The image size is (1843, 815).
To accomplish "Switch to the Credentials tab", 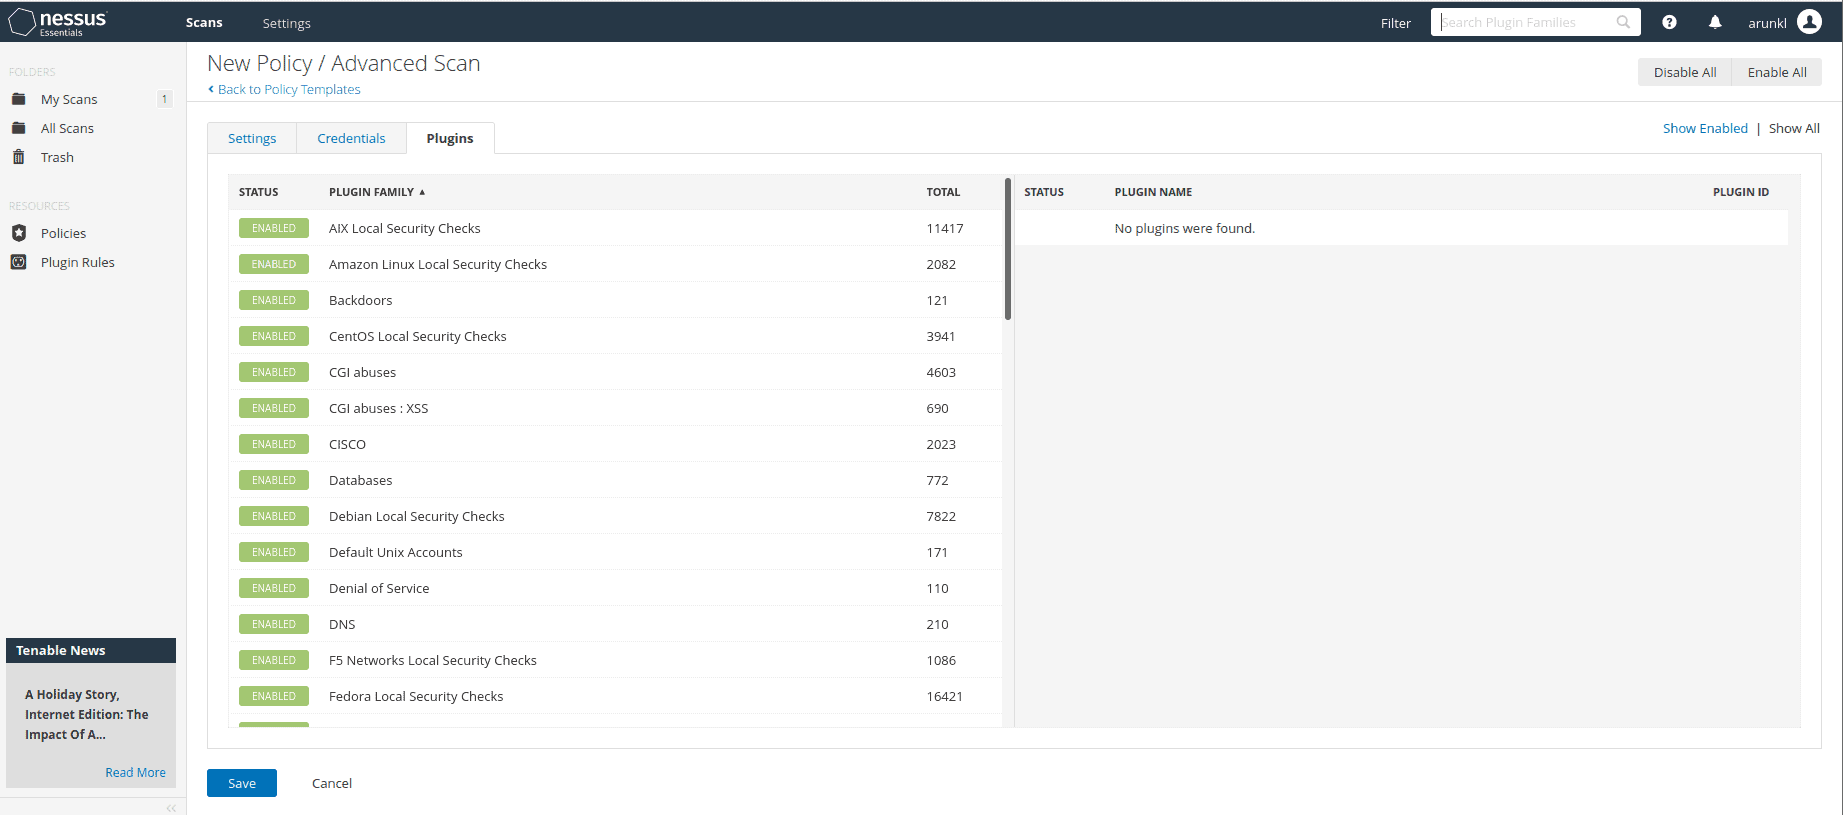I will pos(351,138).
